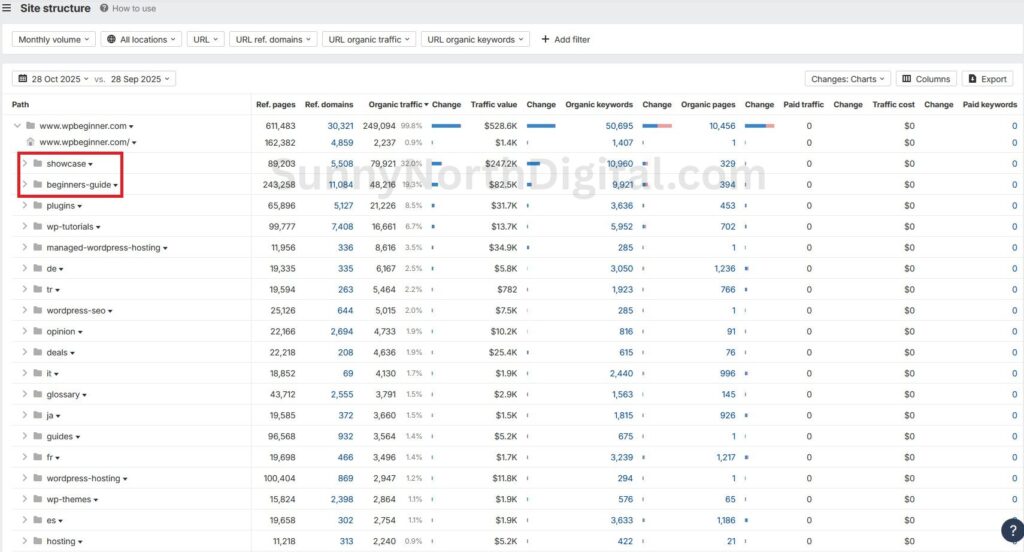The height and width of the screenshot is (552, 1024).
Task: Click organic keywords 10,960 for showcase
Action: 620,163
